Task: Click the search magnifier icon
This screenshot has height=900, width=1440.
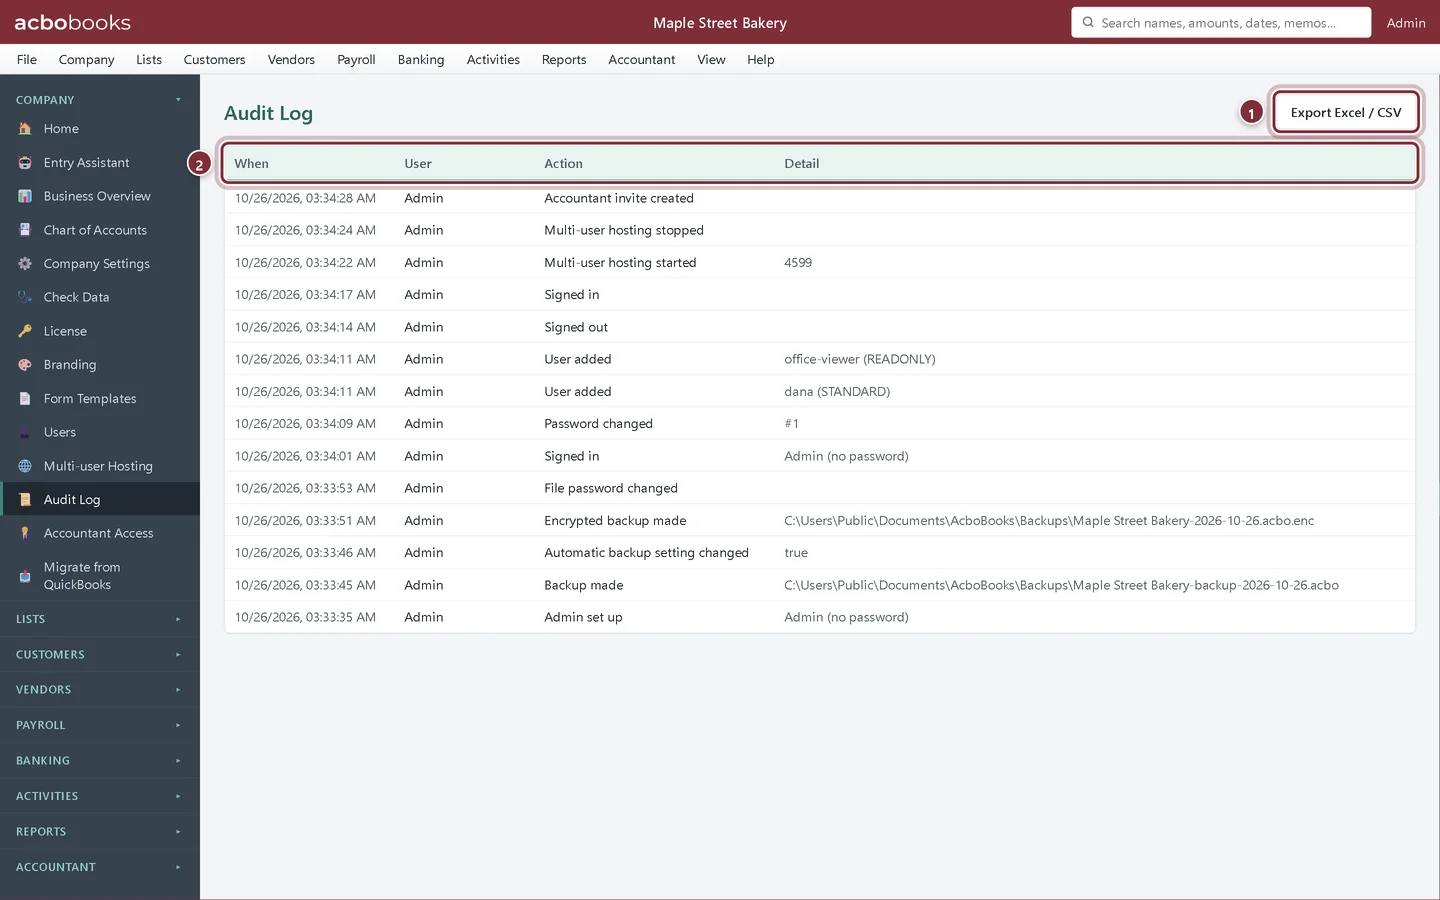Action: click(1088, 22)
